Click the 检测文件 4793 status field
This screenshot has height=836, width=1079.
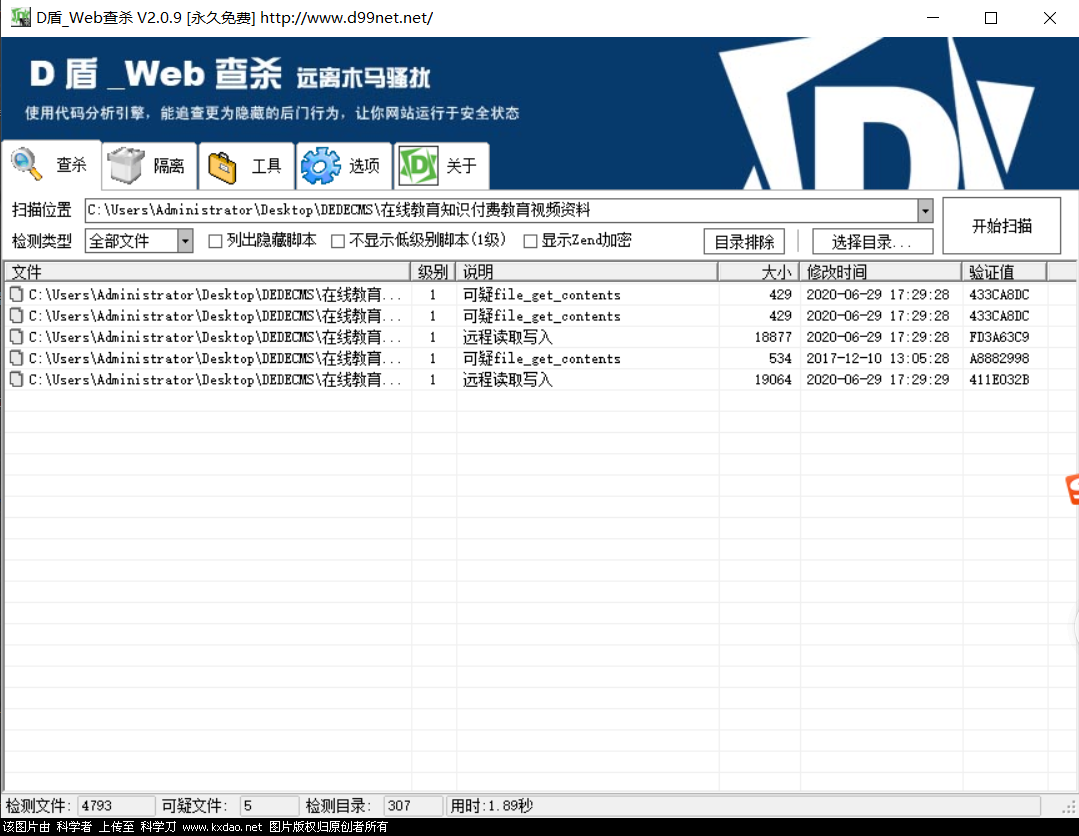(x=116, y=806)
